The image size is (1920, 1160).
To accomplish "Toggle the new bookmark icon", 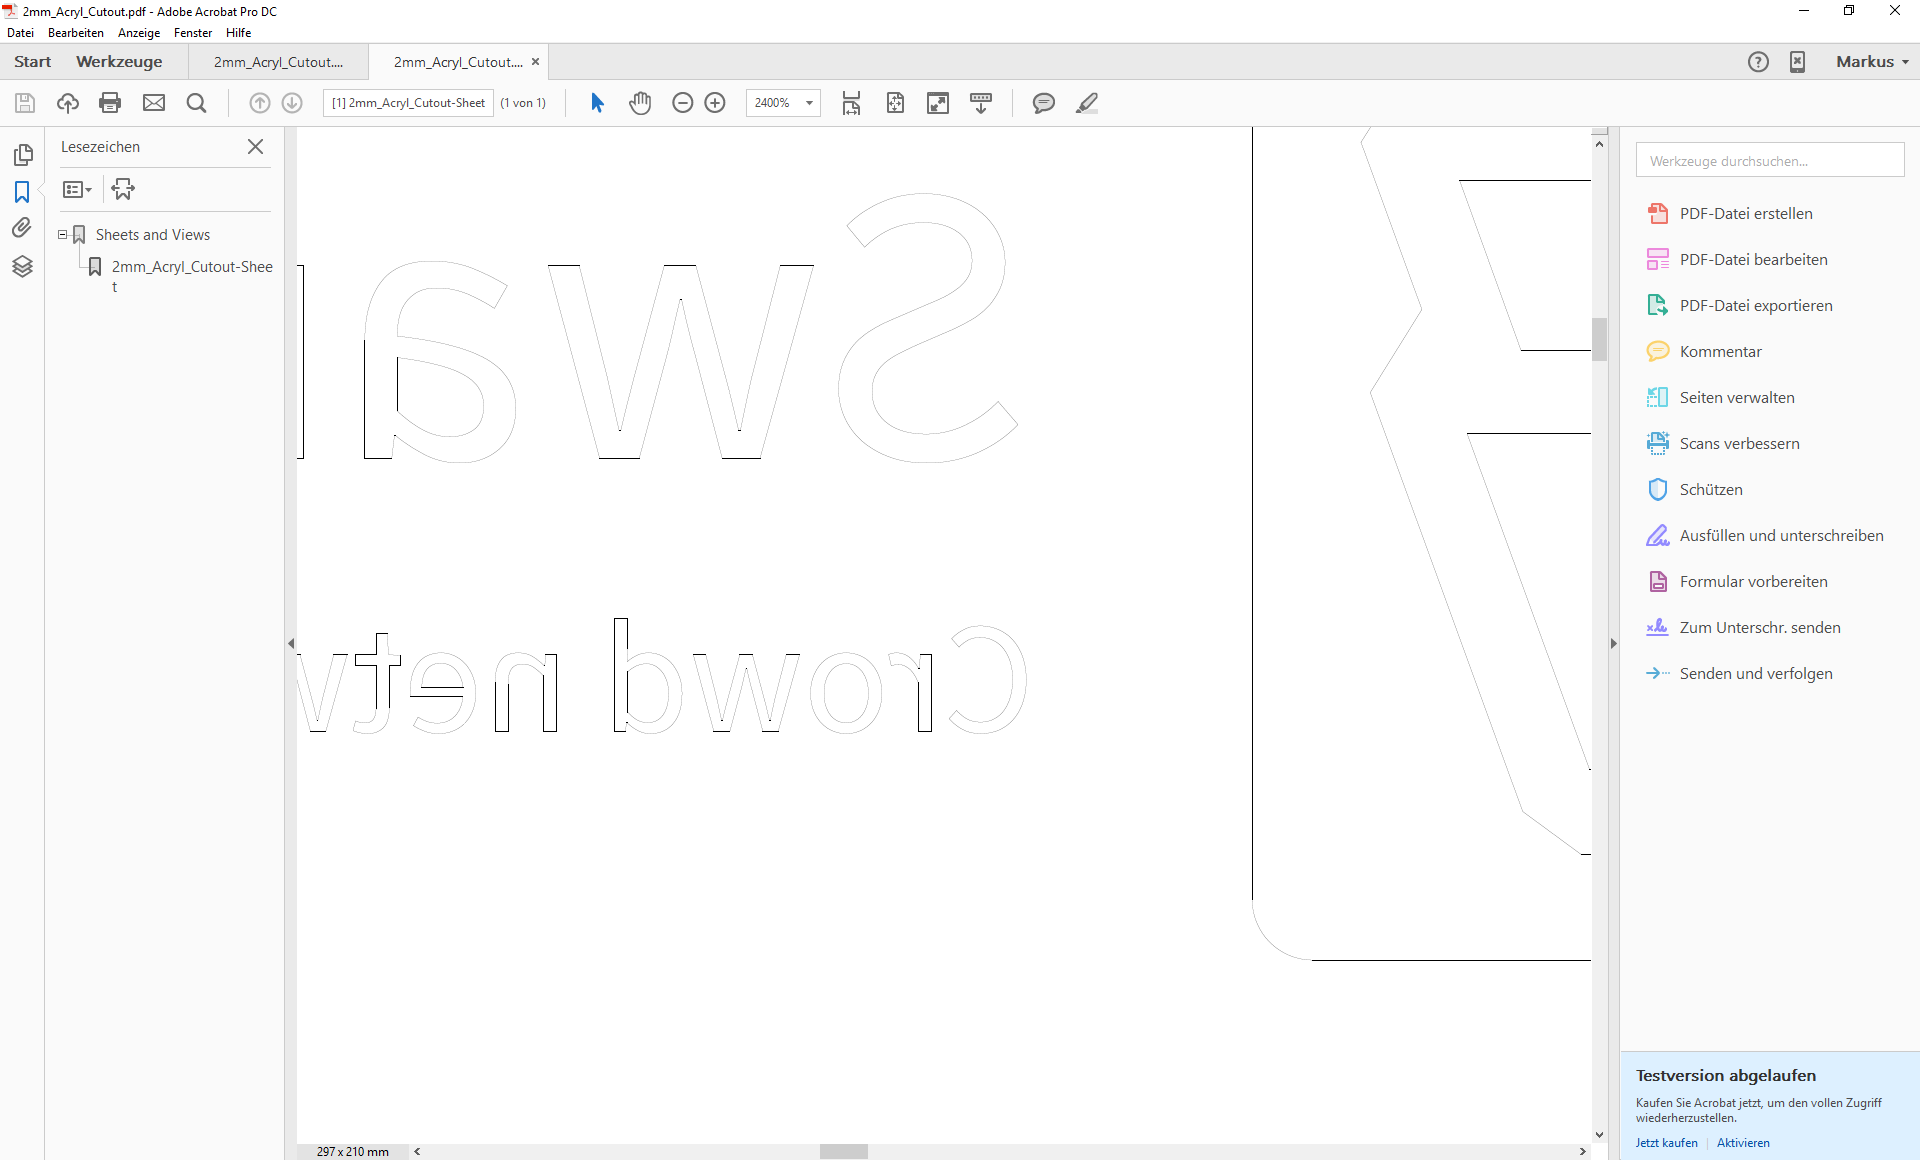I will pos(122,188).
